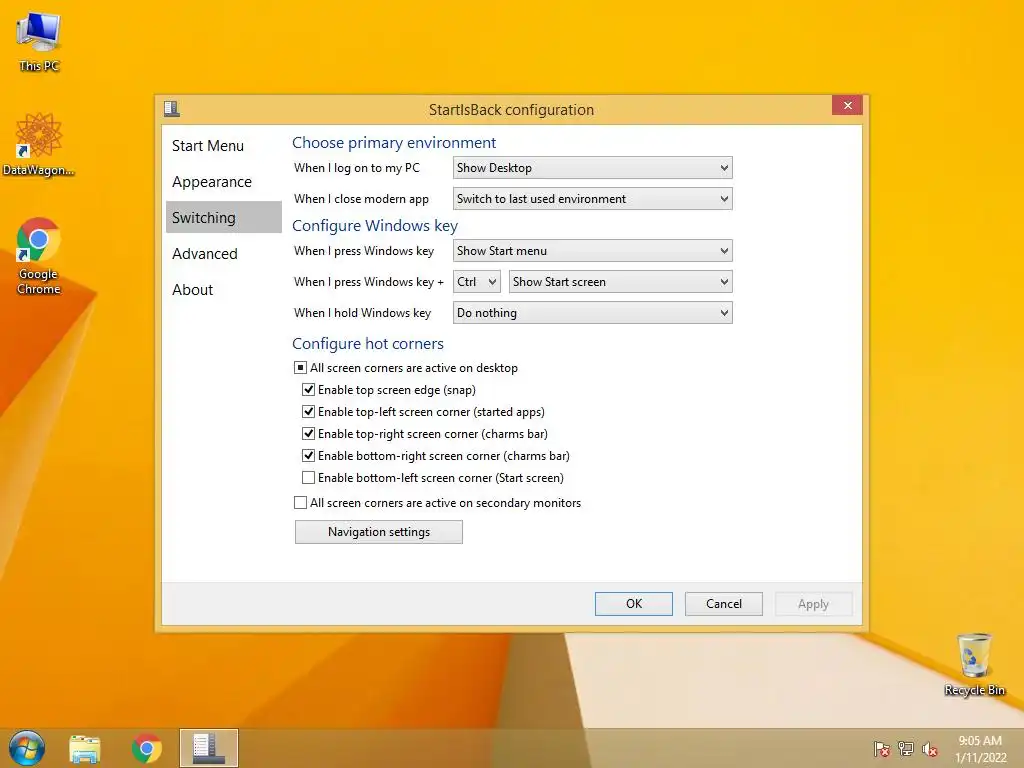This screenshot has width=1024, height=768.
Task: Open the About section
Action: tap(223, 289)
